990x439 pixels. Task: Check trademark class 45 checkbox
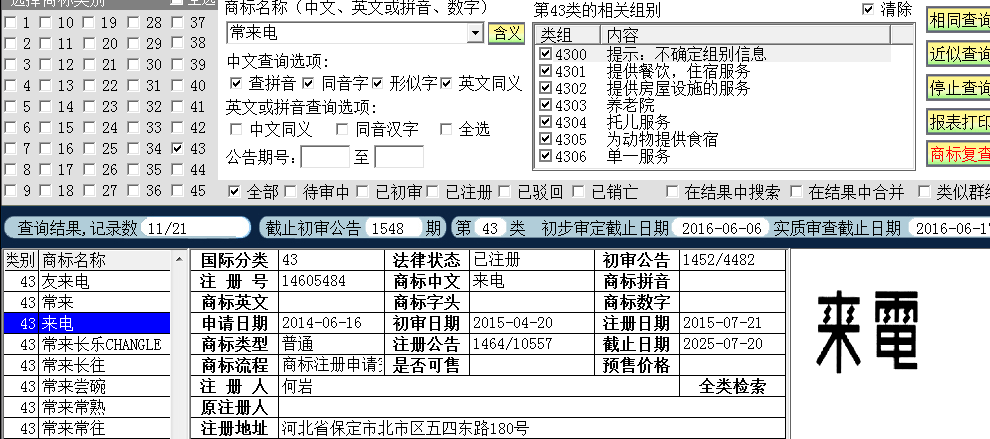point(177,190)
